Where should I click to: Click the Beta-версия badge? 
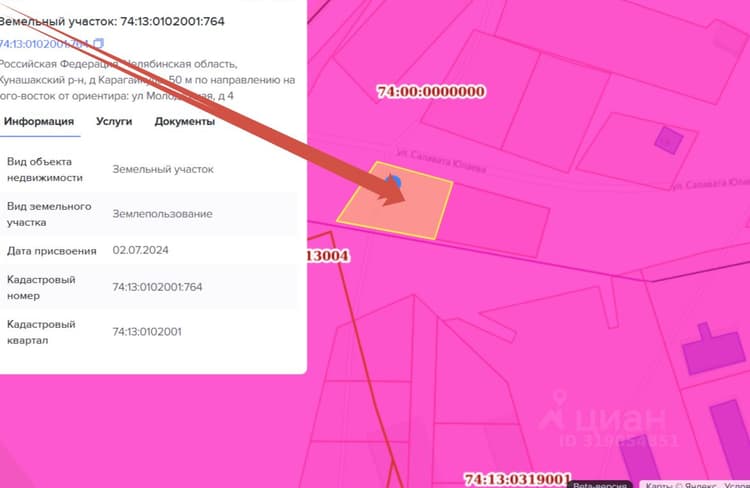pos(600,484)
